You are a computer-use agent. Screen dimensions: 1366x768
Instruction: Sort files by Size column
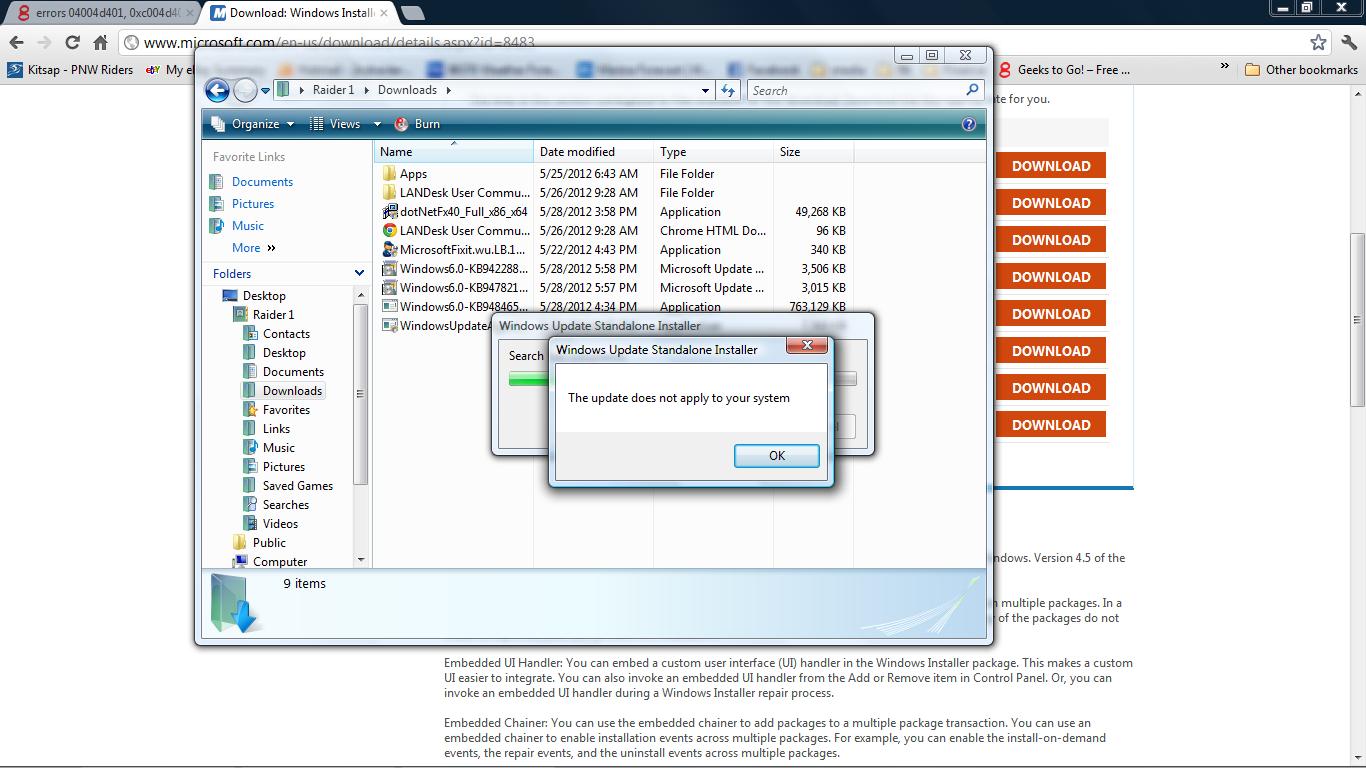tap(814, 152)
